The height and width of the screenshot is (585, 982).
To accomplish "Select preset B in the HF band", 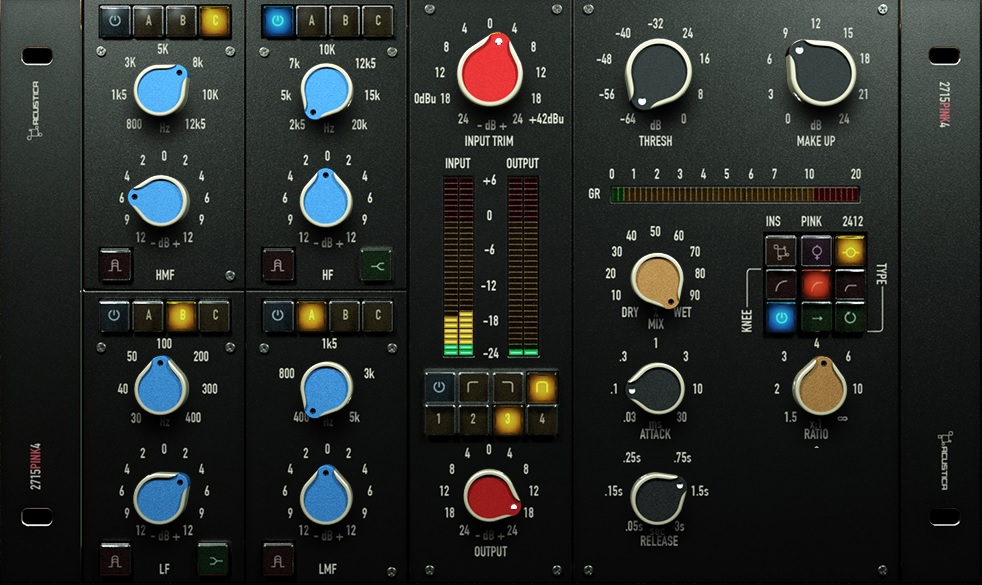I will [345, 21].
